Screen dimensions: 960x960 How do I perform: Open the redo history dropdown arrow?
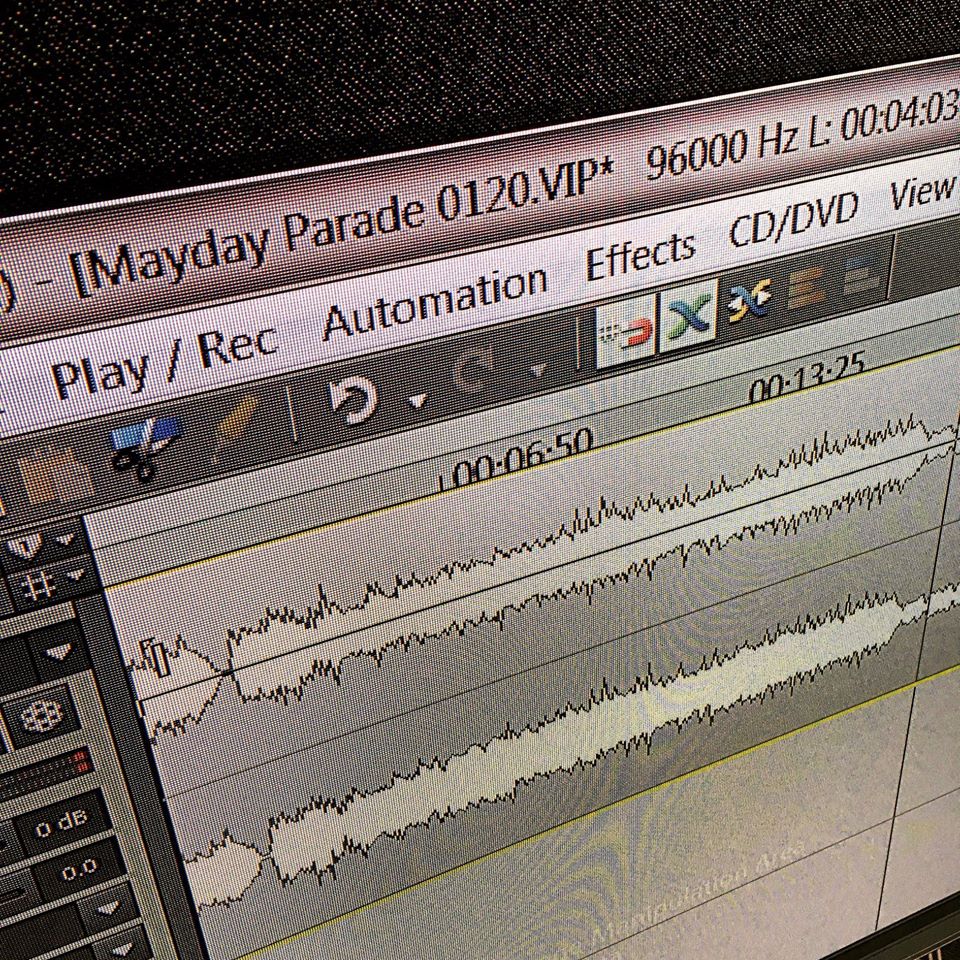pos(538,370)
